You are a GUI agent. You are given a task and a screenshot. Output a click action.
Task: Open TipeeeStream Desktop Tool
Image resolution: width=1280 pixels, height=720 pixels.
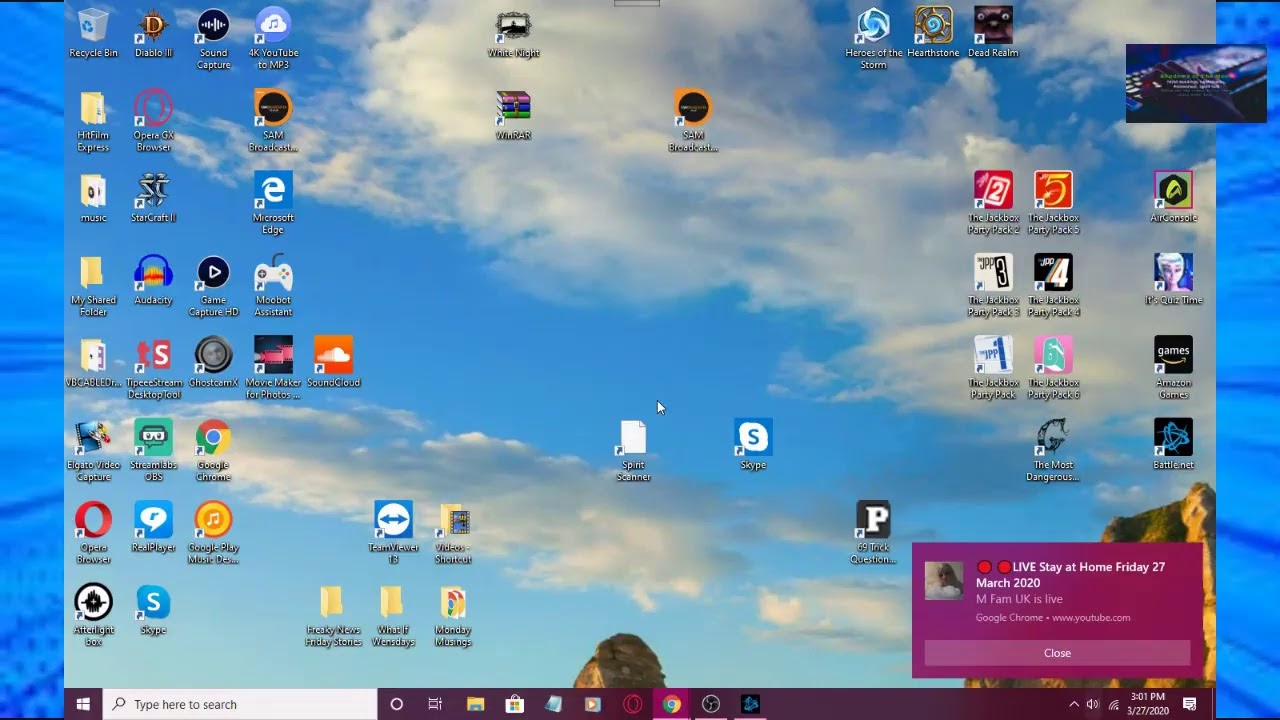(153, 369)
